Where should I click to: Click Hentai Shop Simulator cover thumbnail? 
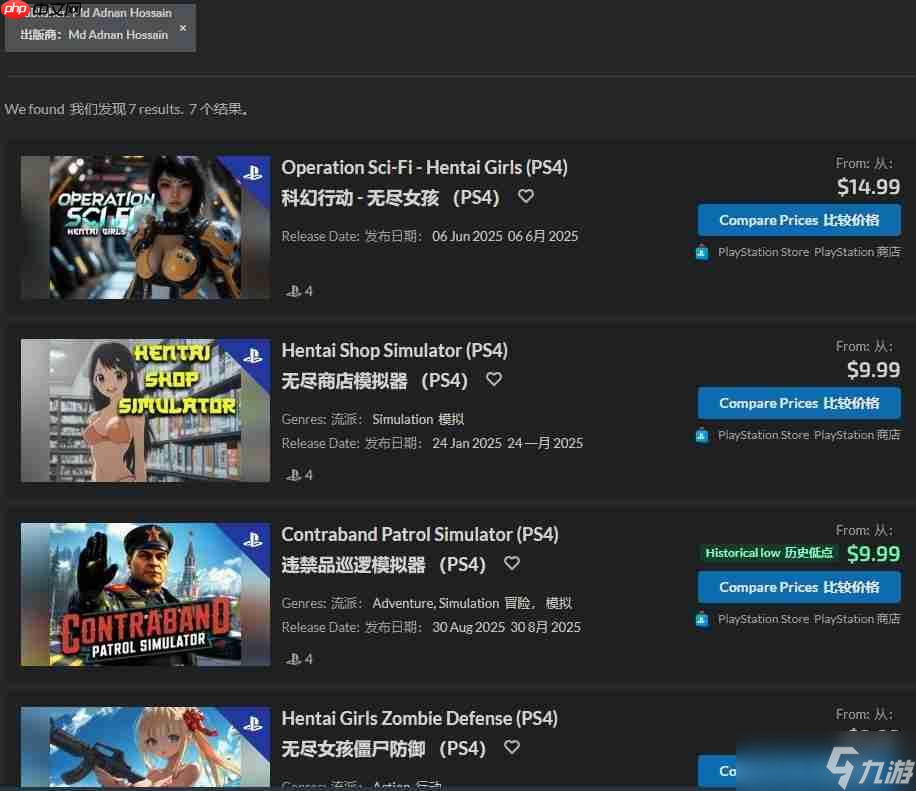point(145,410)
